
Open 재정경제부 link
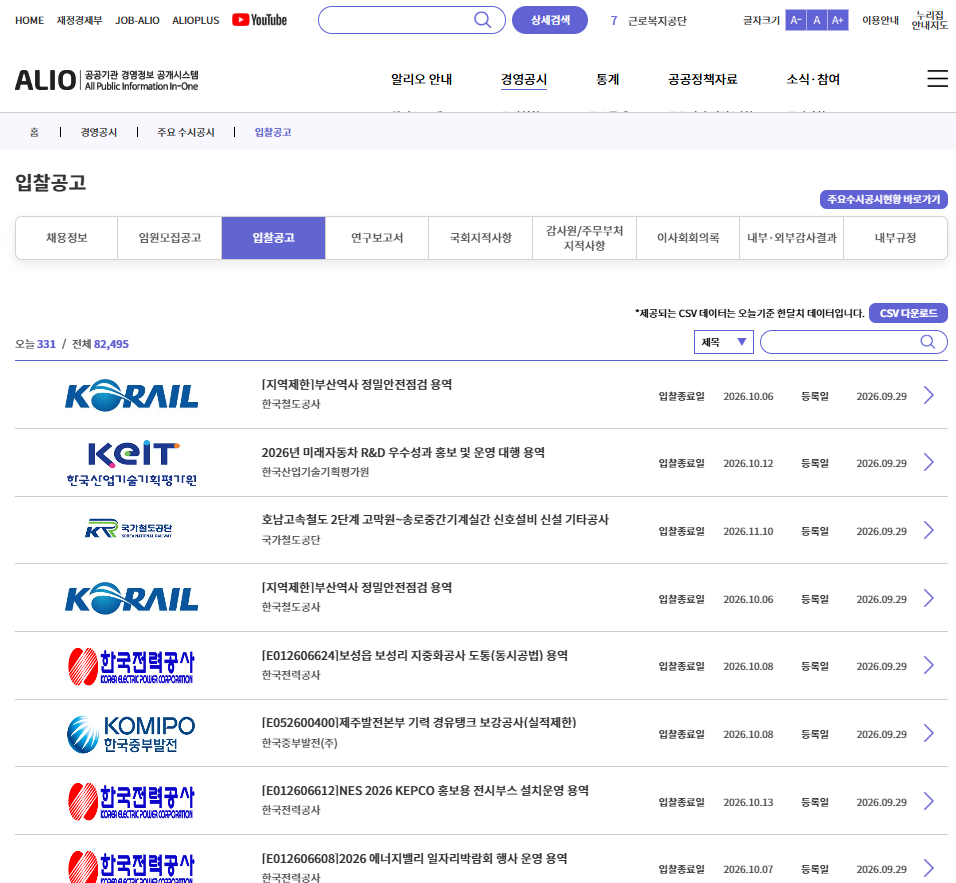point(79,20)
